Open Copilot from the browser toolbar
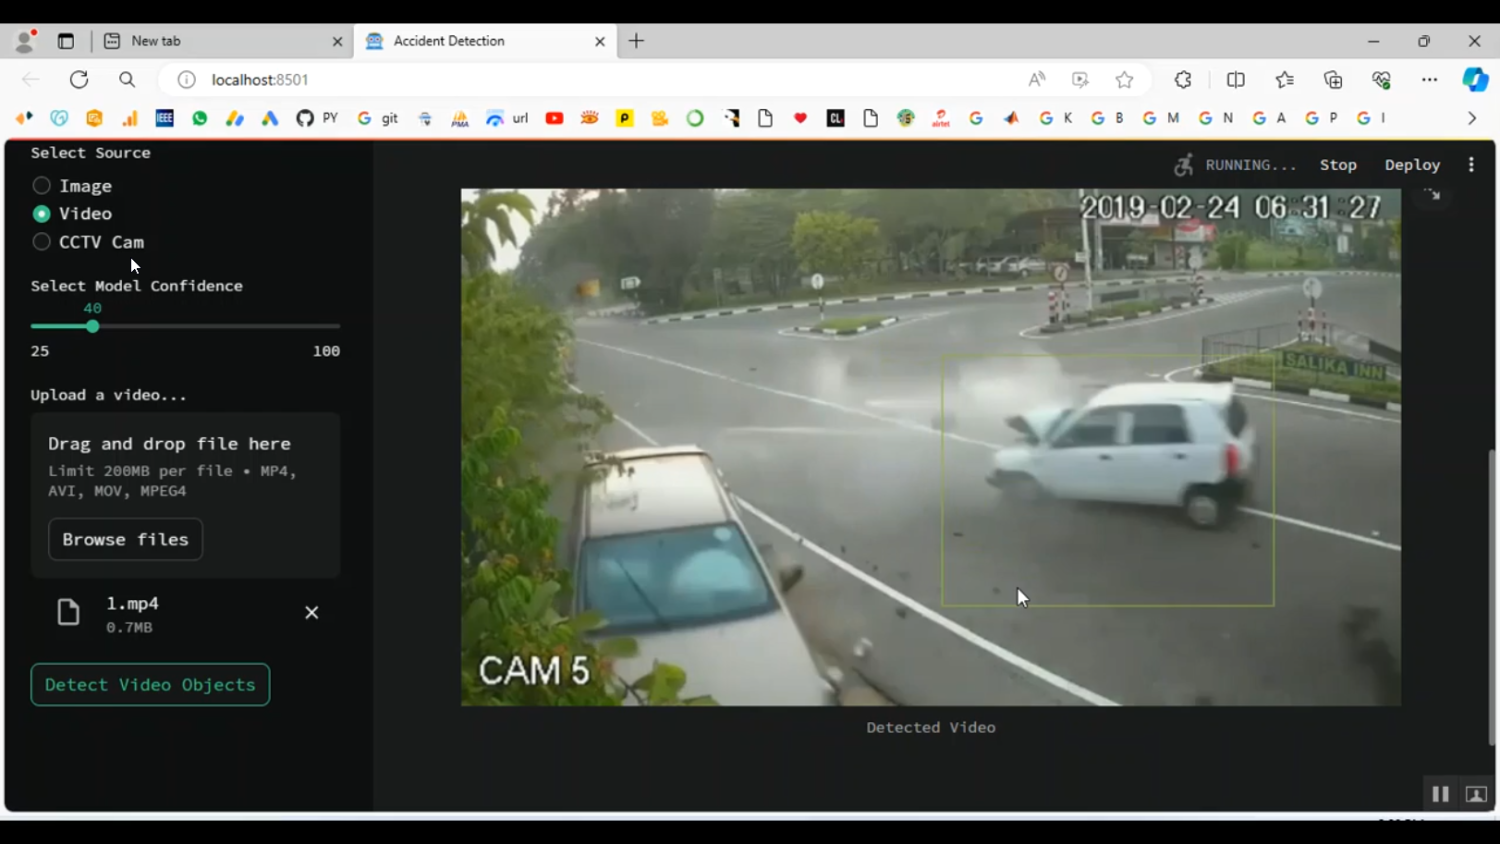This screenshot has height=844, width=1500. 1475,80
